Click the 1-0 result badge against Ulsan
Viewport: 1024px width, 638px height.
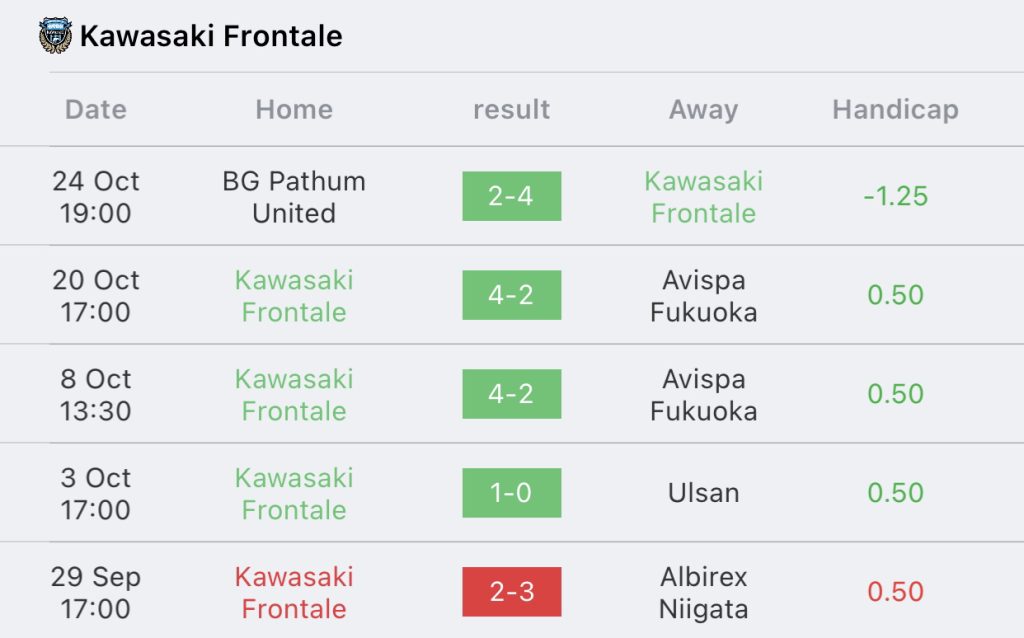(511, 493)
